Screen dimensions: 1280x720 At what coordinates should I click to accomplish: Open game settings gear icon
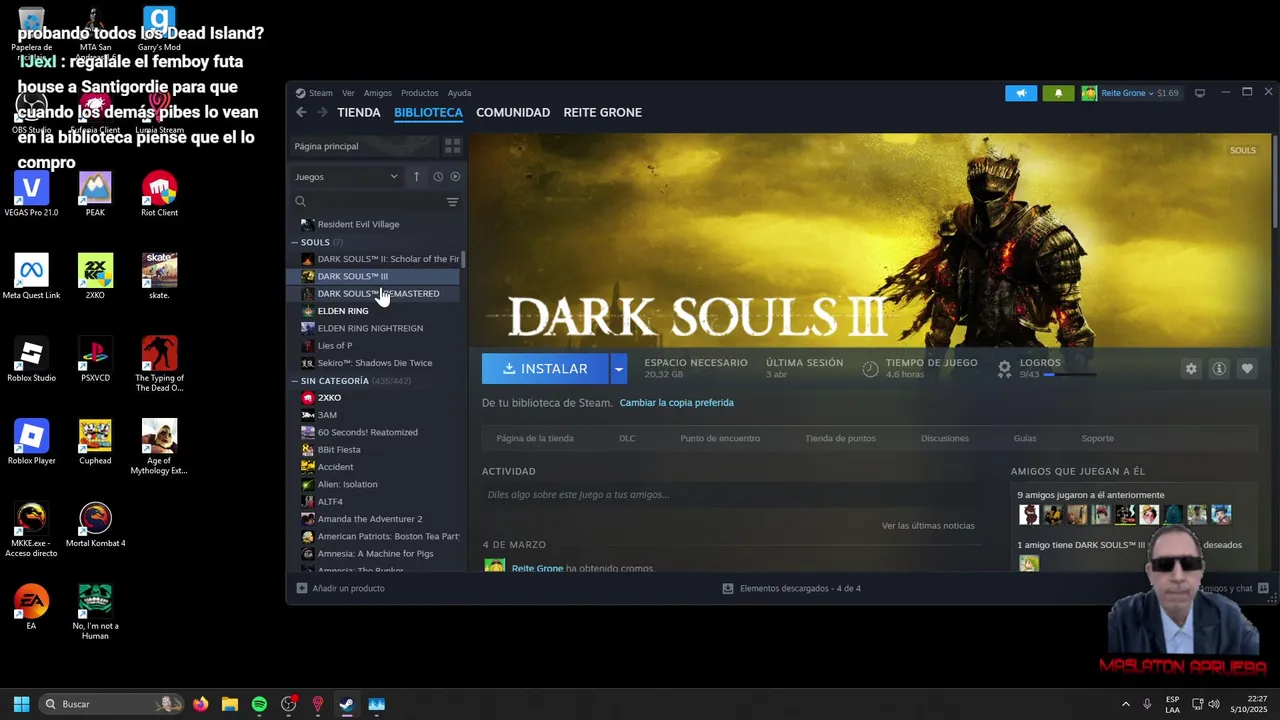click(1191, 369)
